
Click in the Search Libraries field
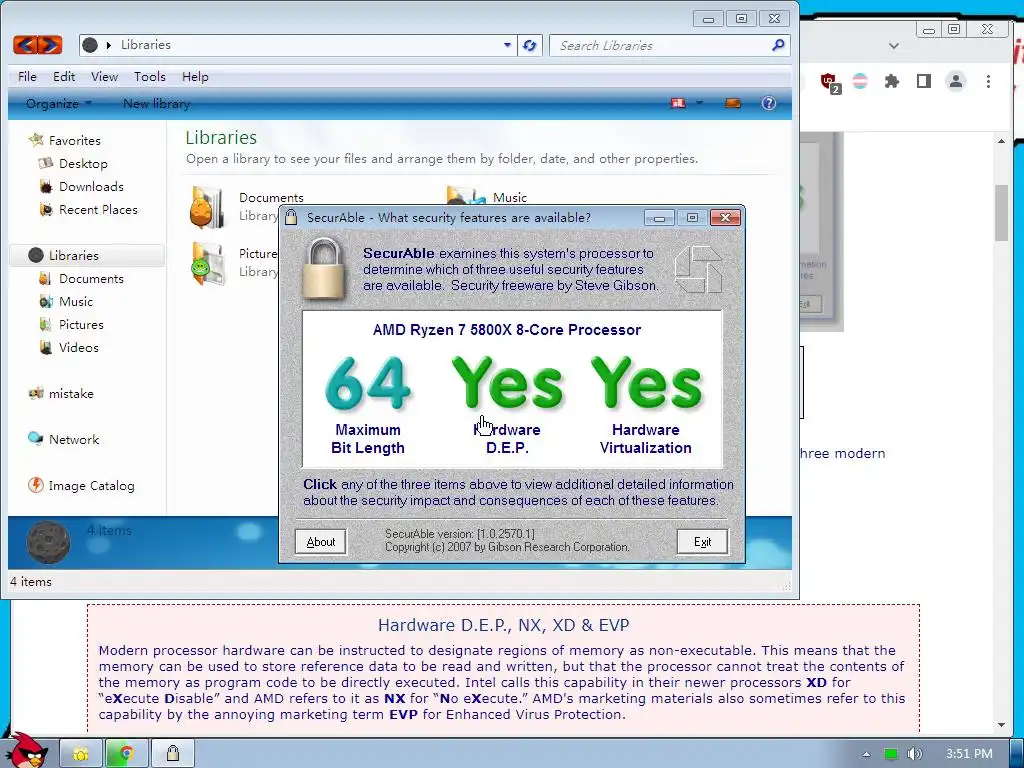(x=660, y=45)
